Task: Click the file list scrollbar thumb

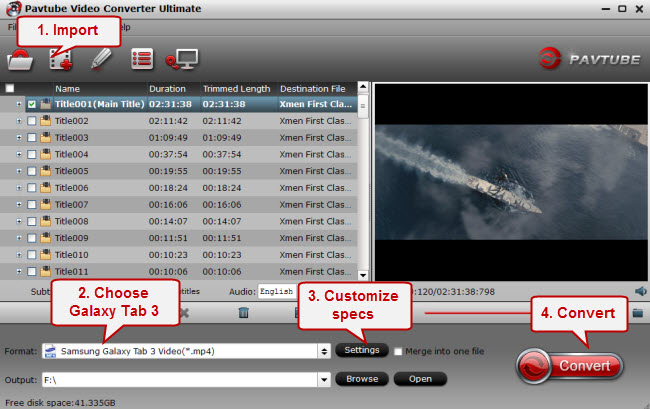Action: (x=363, y=106)
